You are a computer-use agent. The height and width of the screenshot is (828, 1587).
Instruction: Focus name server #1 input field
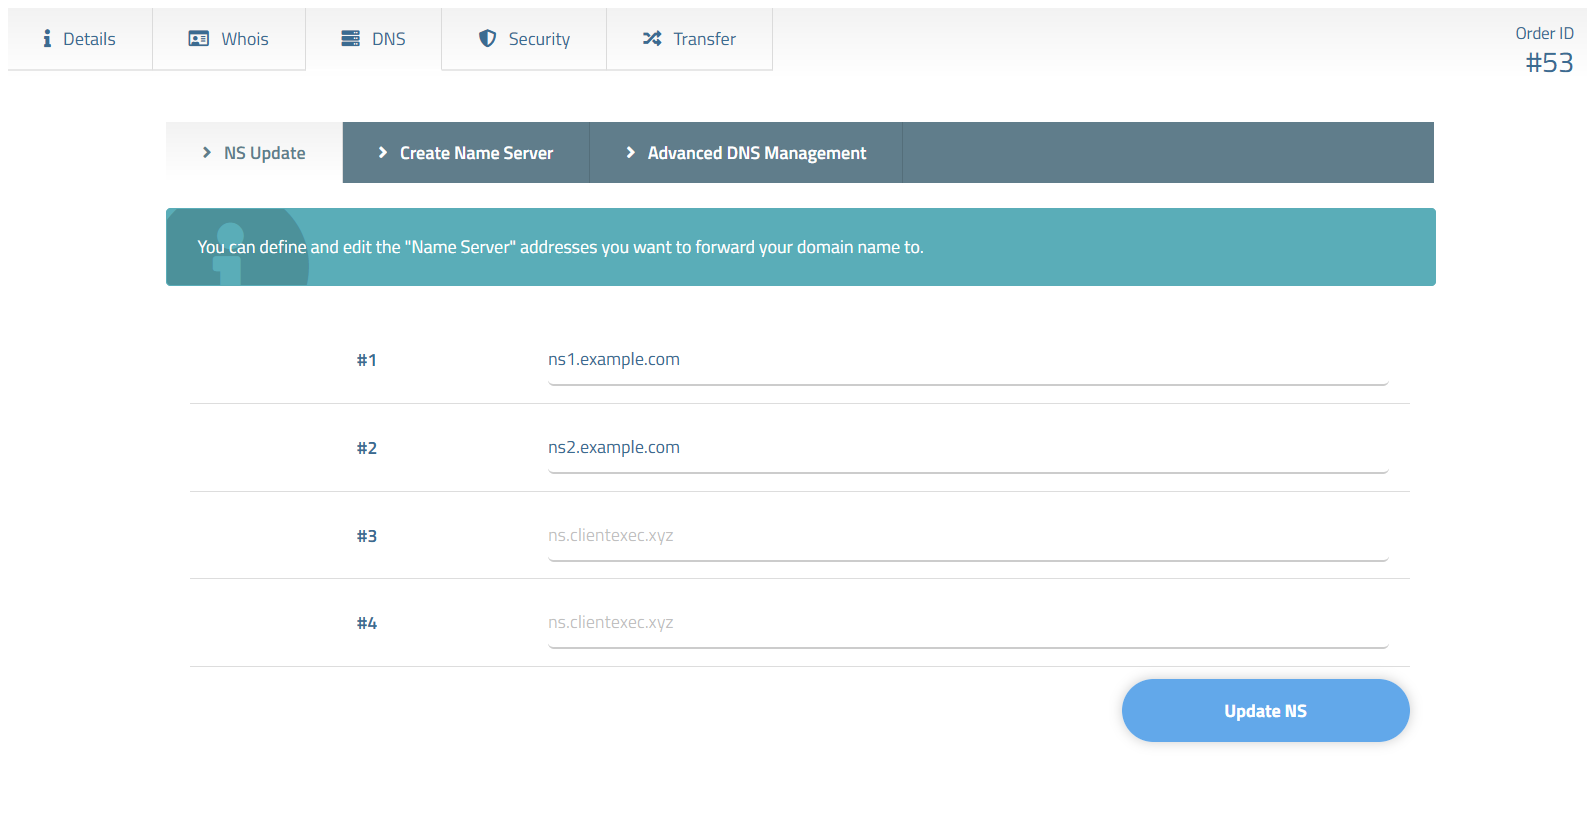[968, 360]
